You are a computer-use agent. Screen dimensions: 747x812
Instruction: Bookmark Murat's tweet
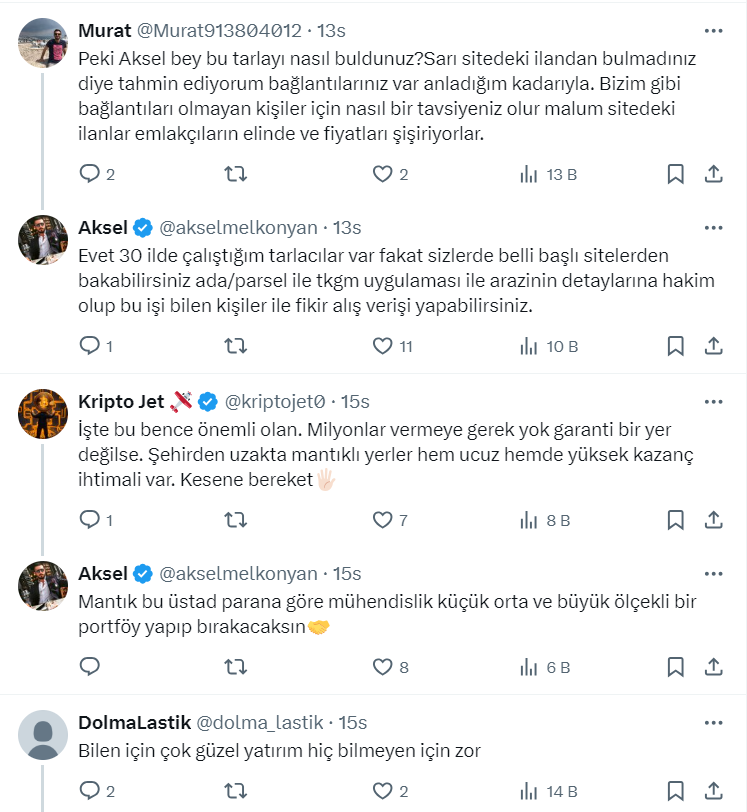click(x=676, y=174)
